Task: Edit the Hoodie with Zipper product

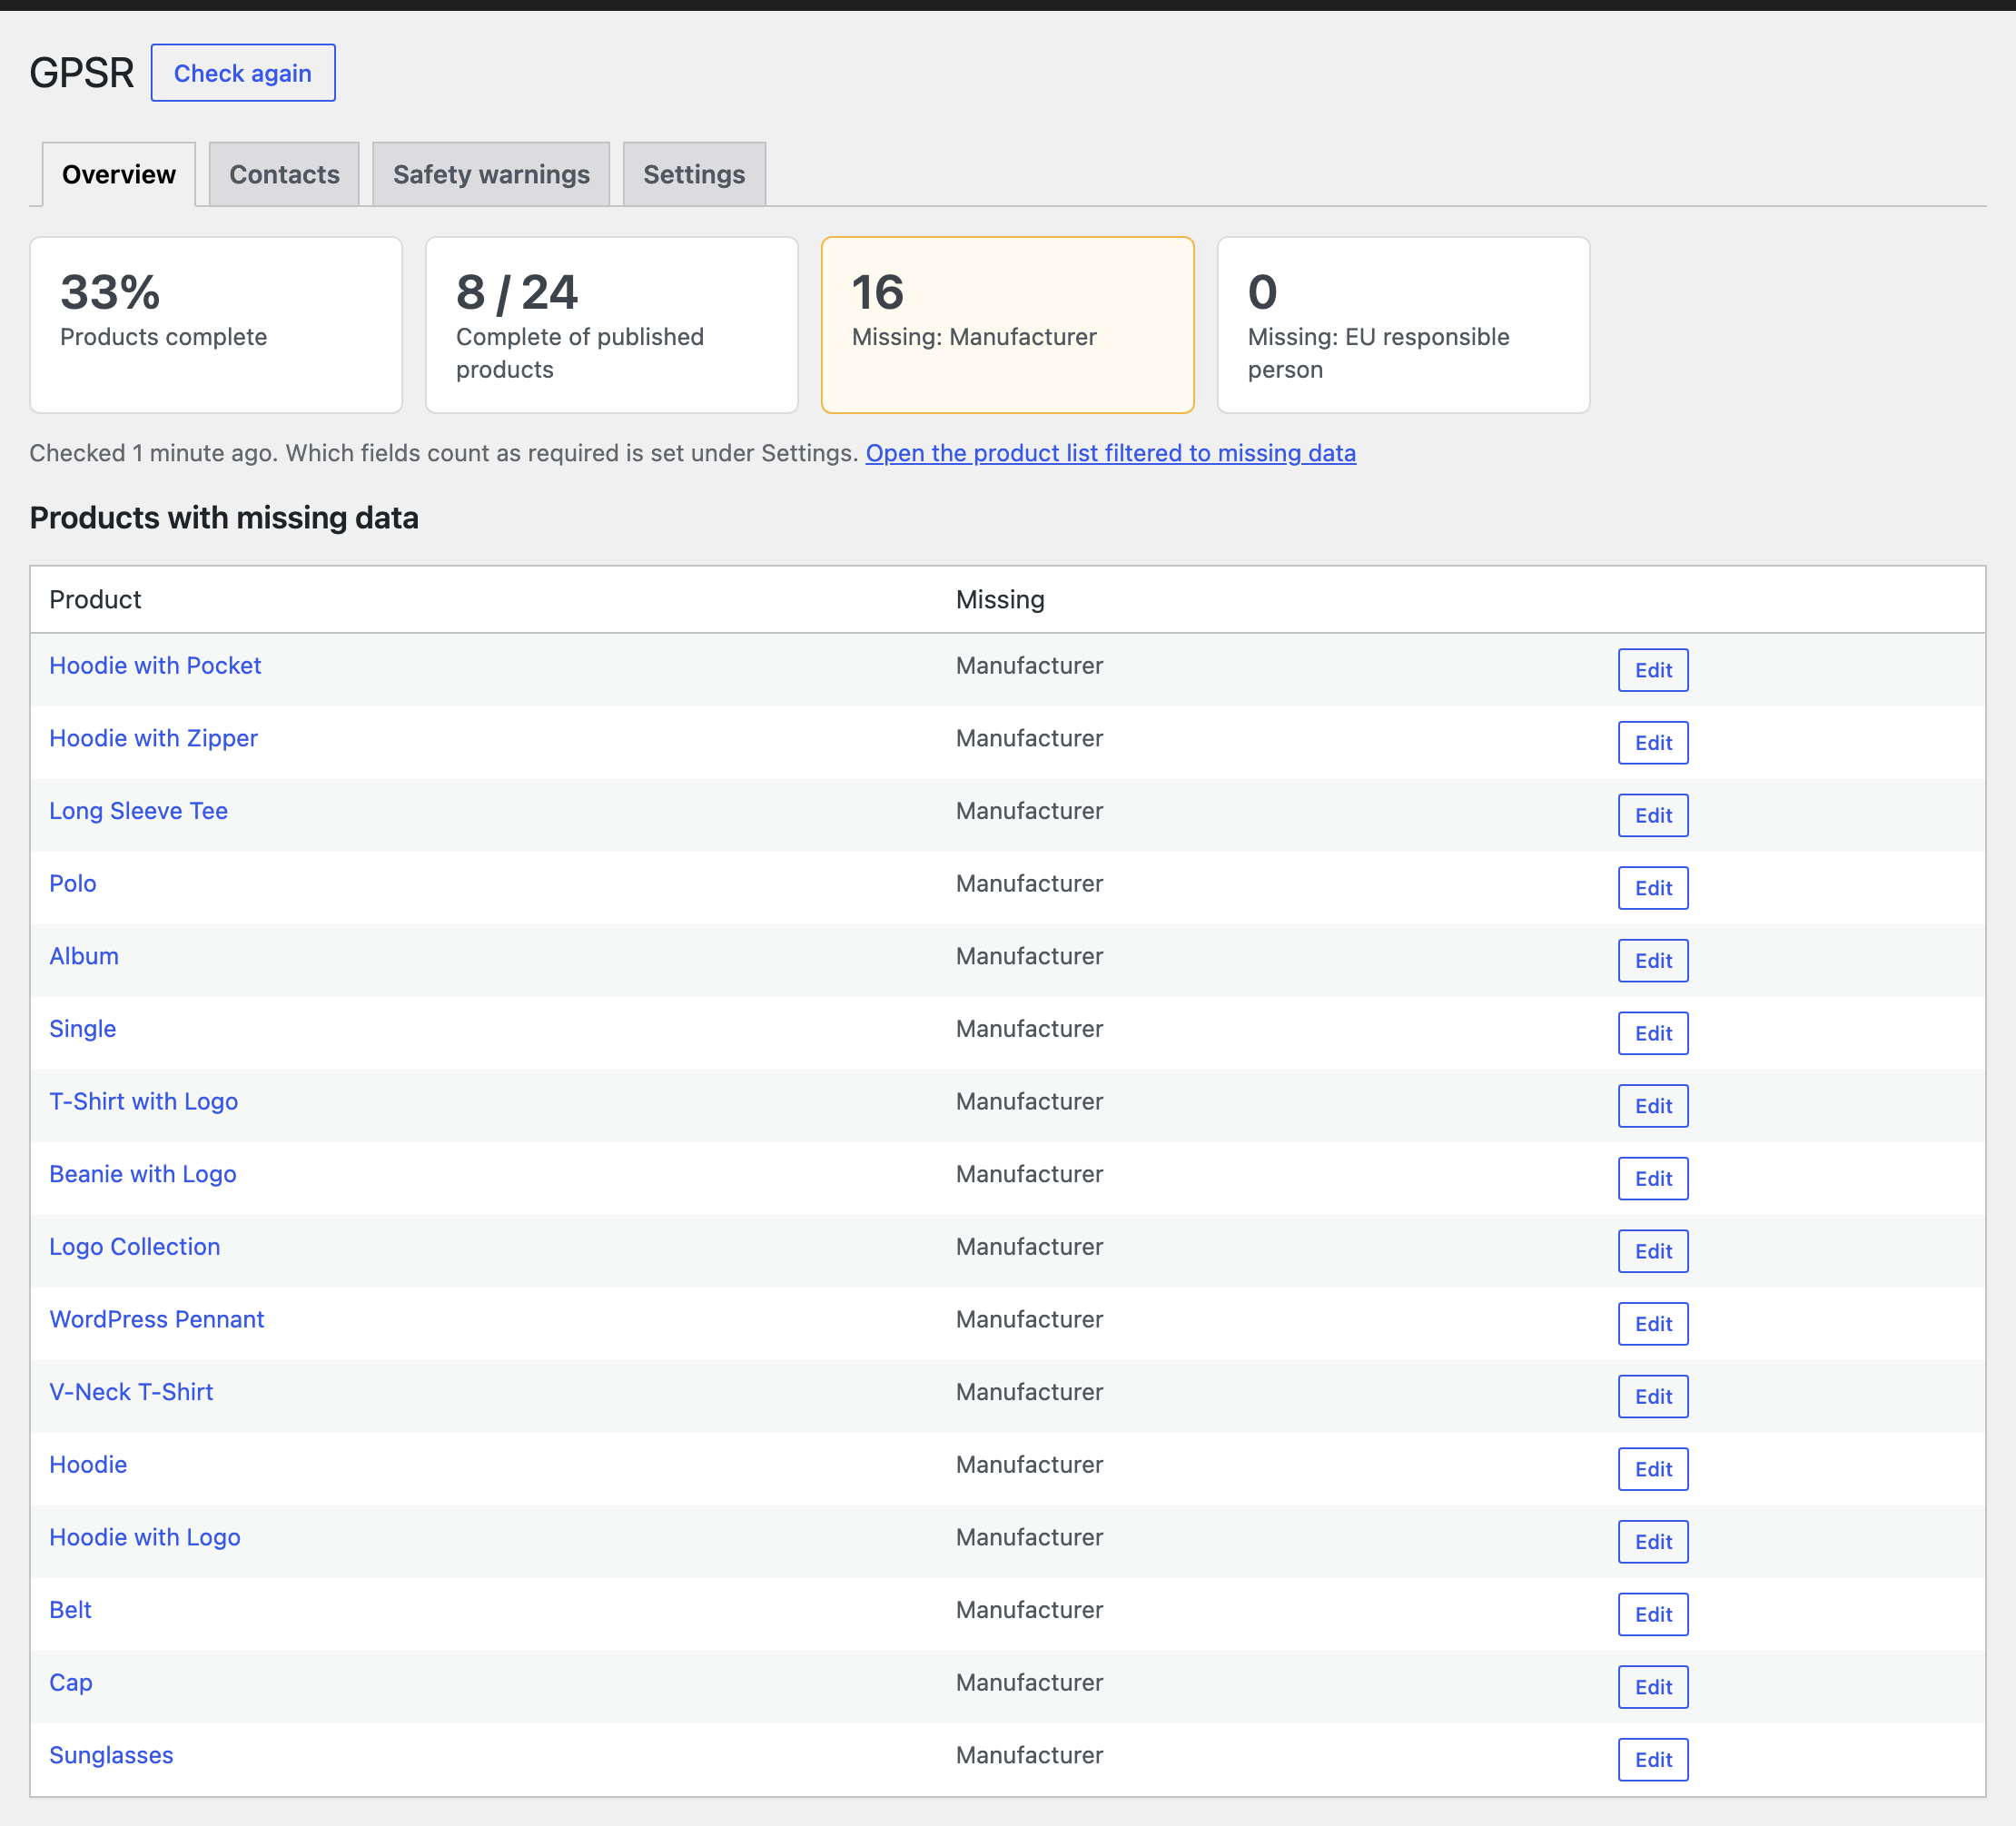Action: pyautogui.click(x=1654, y=743)
